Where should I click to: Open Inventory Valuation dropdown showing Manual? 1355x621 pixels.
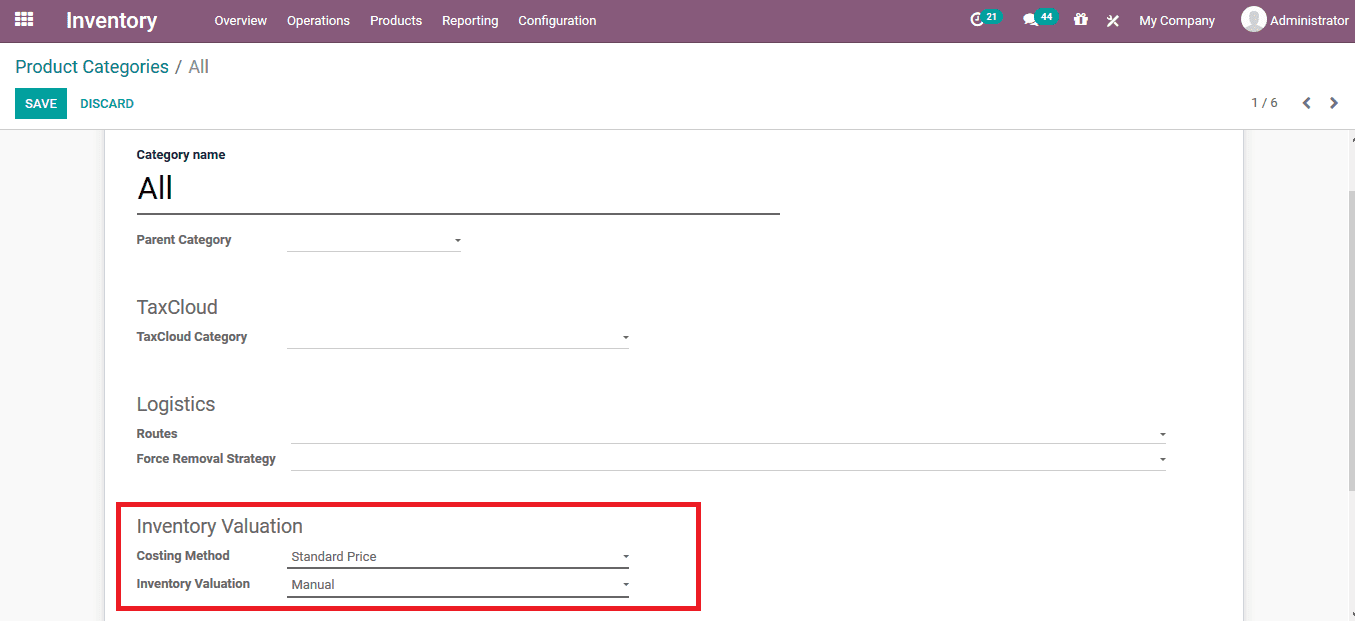(x=458, y=585)
